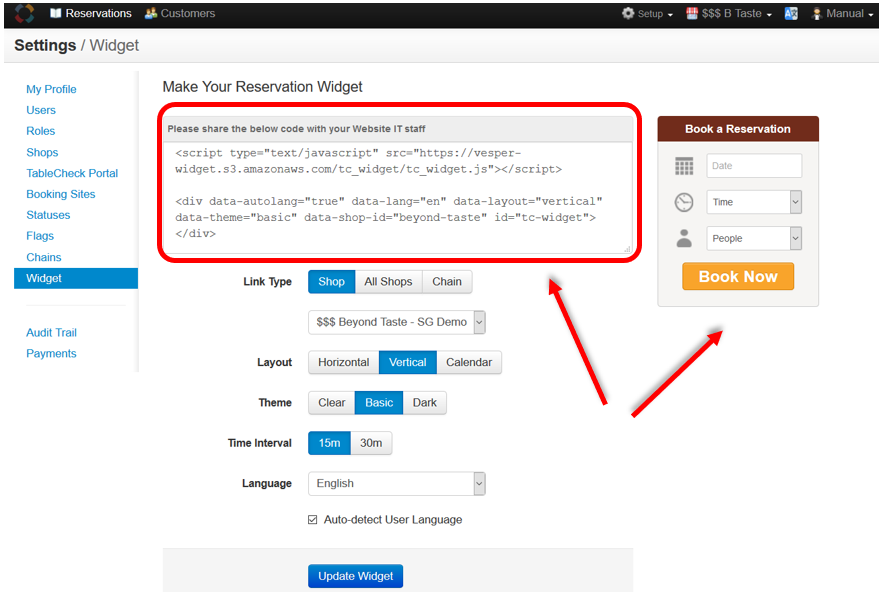884x592 pixels.
Task: Click the TableCheck logo icon
Action: click(24, 13)
